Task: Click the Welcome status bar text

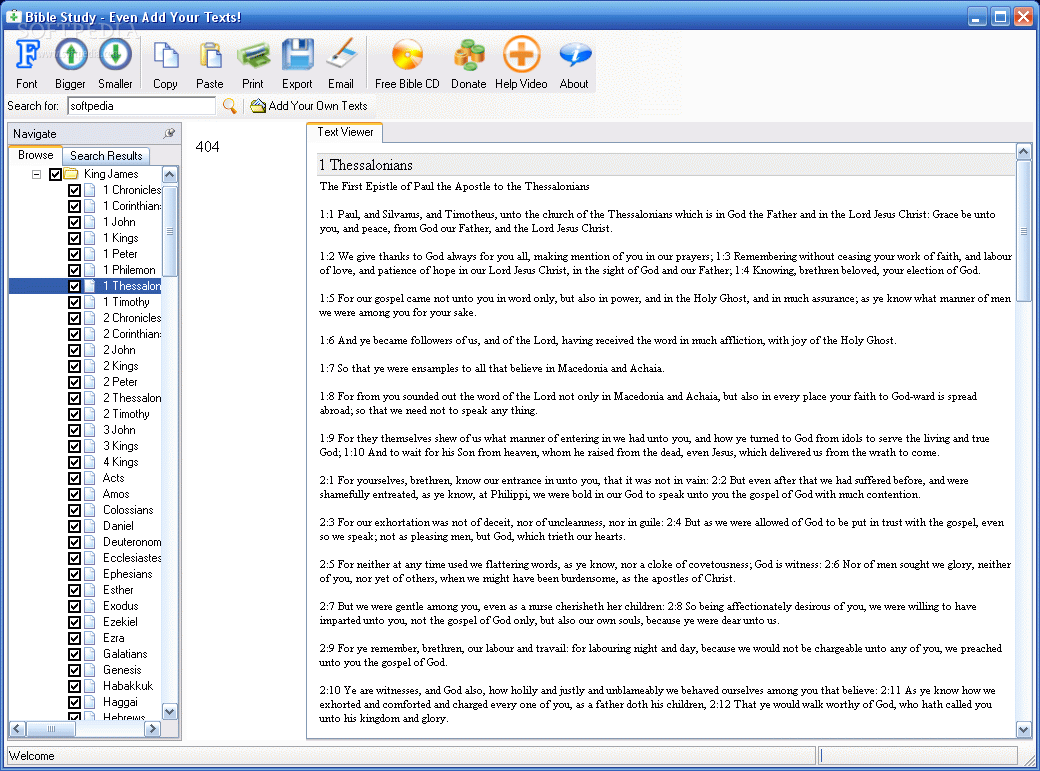Action: point(31,756)
